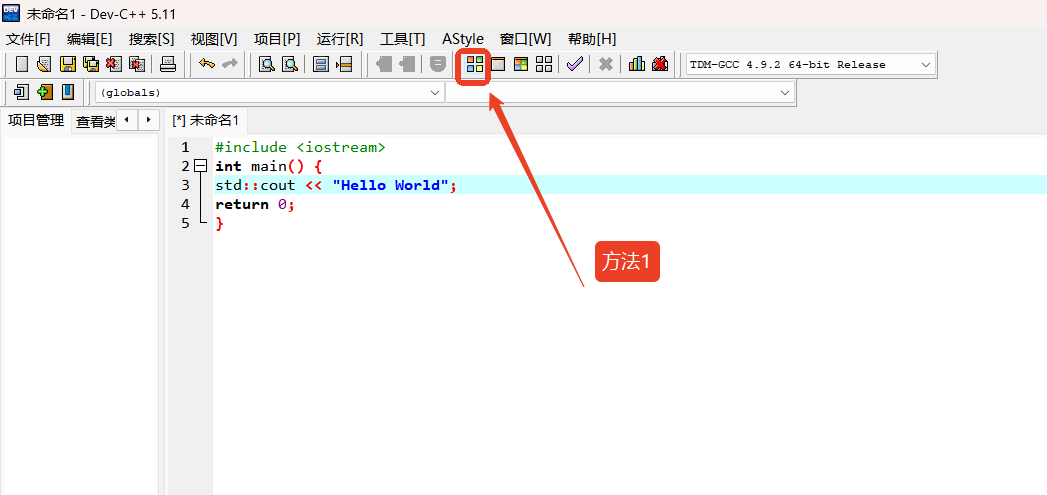Open the 项目[P] menu
The height and width of the screenshot is (495, 1047).
point(277,39)
